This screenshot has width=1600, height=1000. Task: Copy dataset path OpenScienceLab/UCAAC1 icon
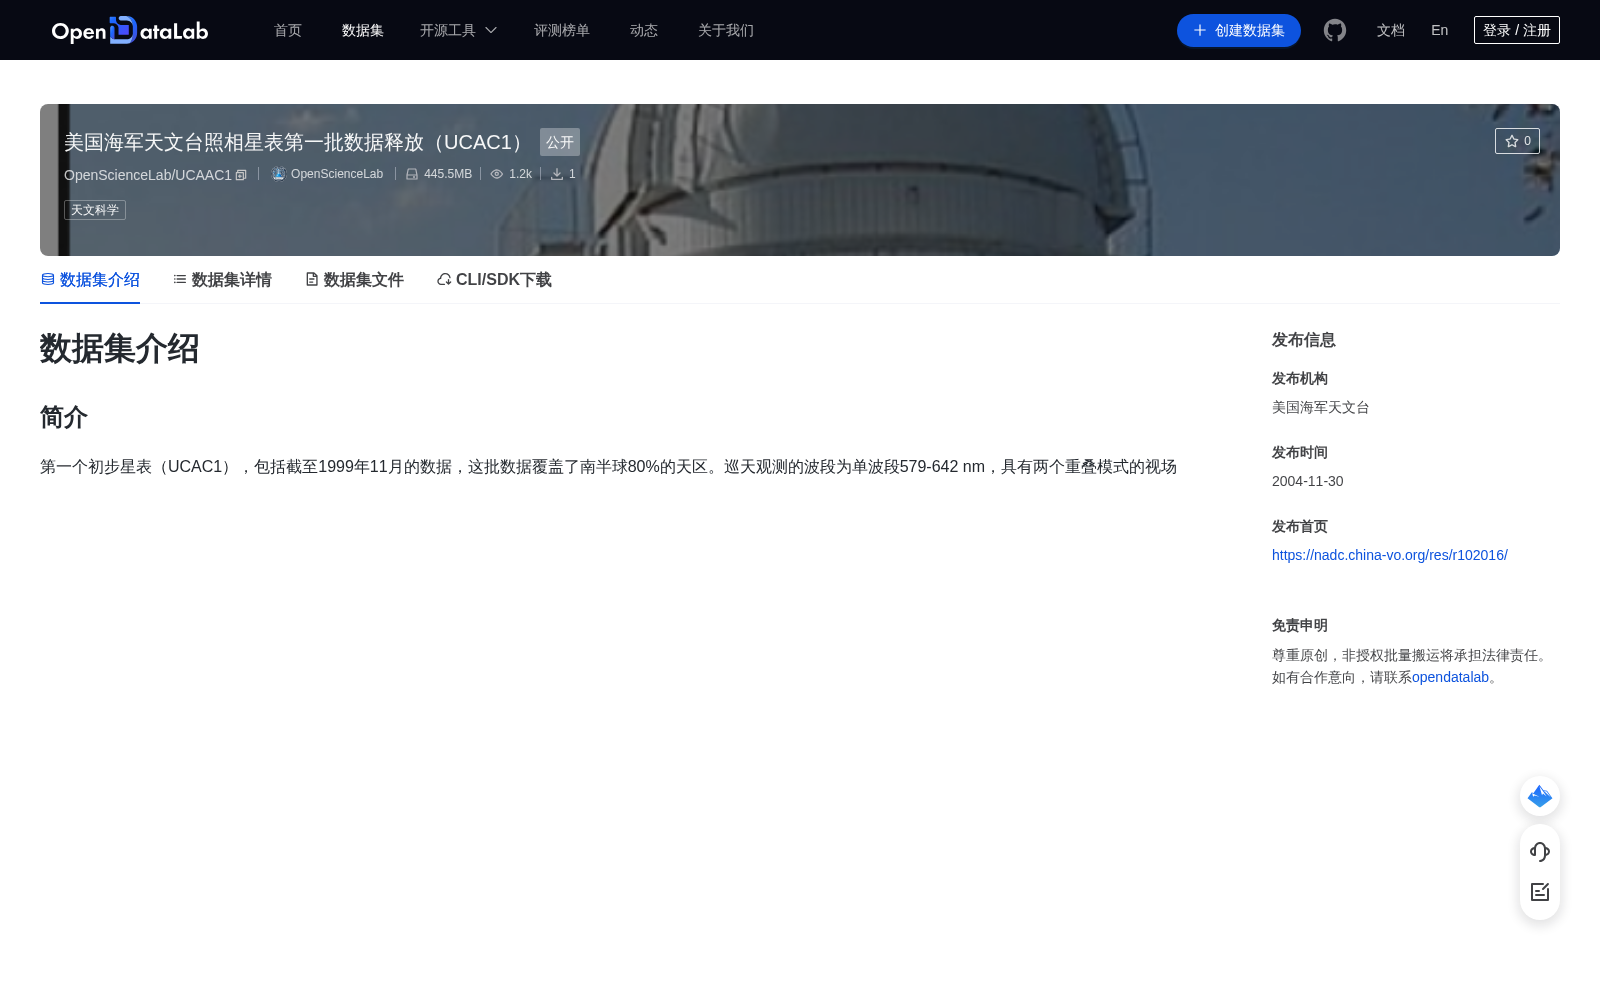[241, 175]
